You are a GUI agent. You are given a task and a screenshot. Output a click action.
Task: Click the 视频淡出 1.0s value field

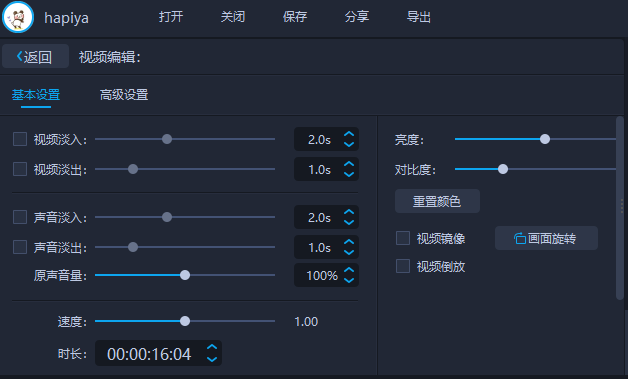[x=326, y=169]
